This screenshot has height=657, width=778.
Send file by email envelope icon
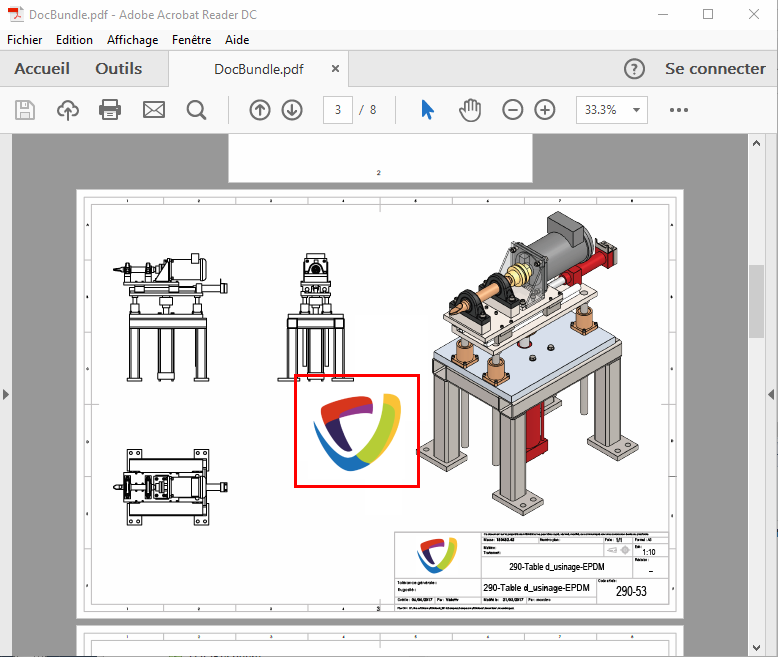click(x=154, y=110)
